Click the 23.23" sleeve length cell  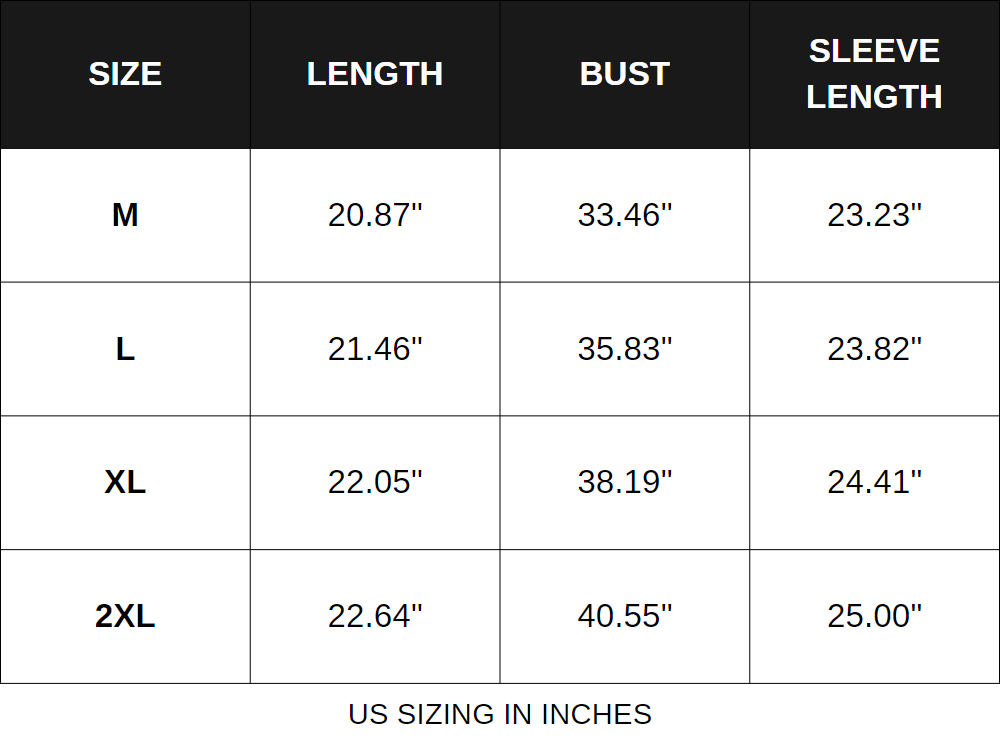(x=875, y=215)
